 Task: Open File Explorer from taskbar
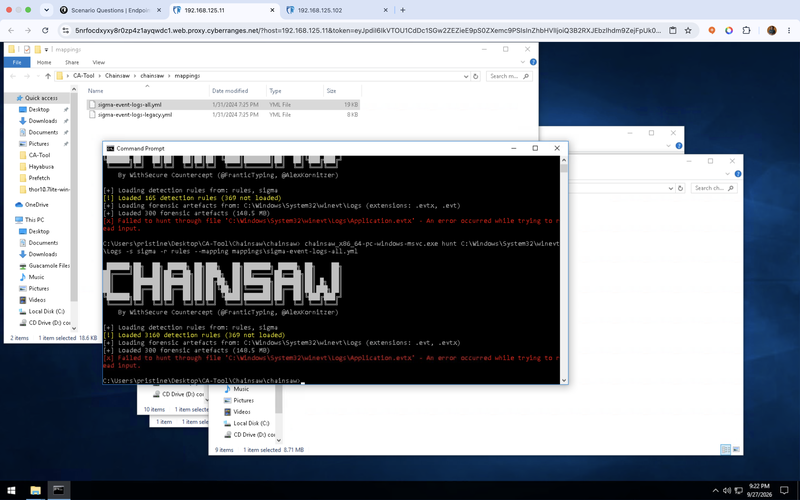click(35, 490)
